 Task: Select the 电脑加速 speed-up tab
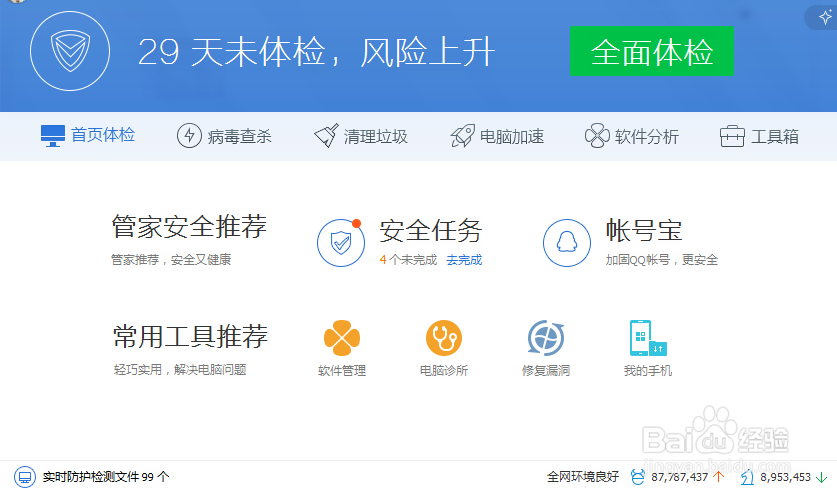497,136
